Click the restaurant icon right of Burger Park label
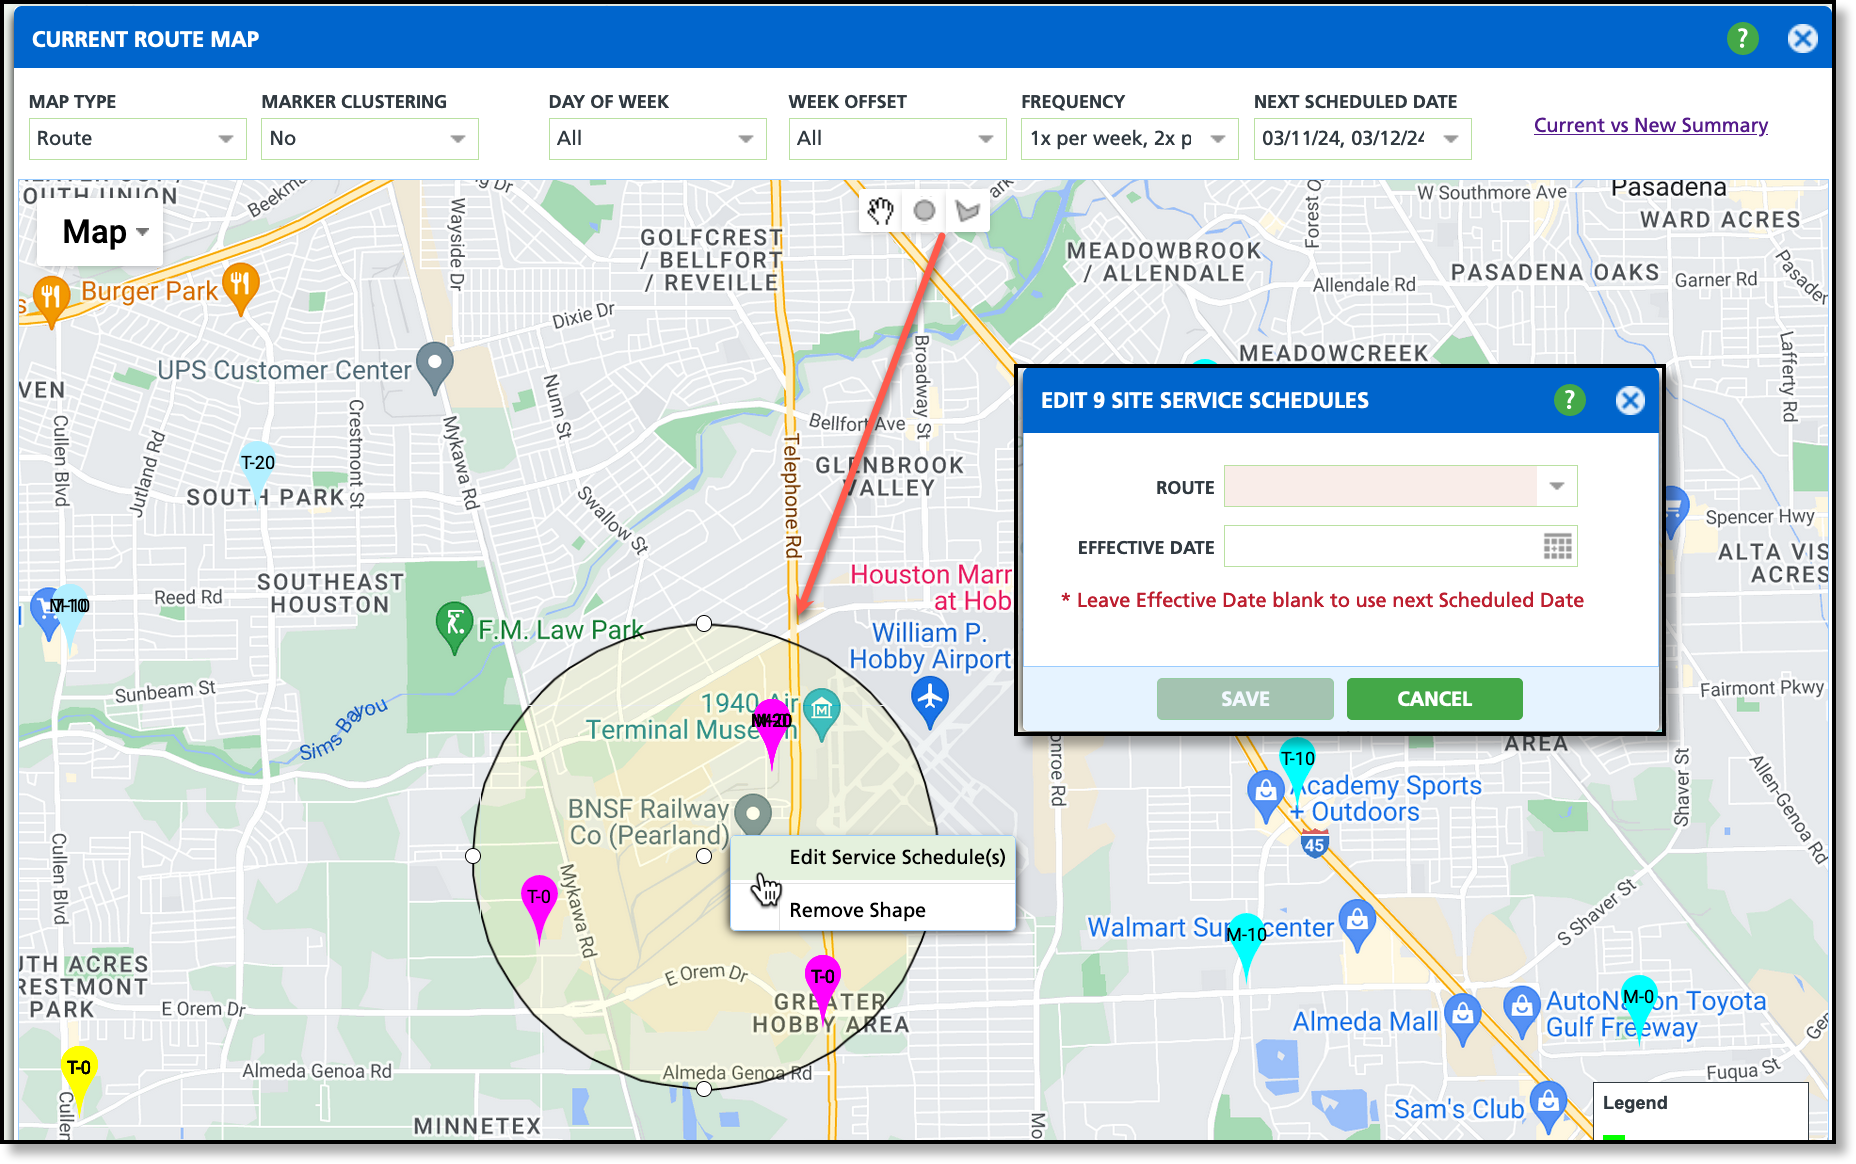 coord(240,287)
